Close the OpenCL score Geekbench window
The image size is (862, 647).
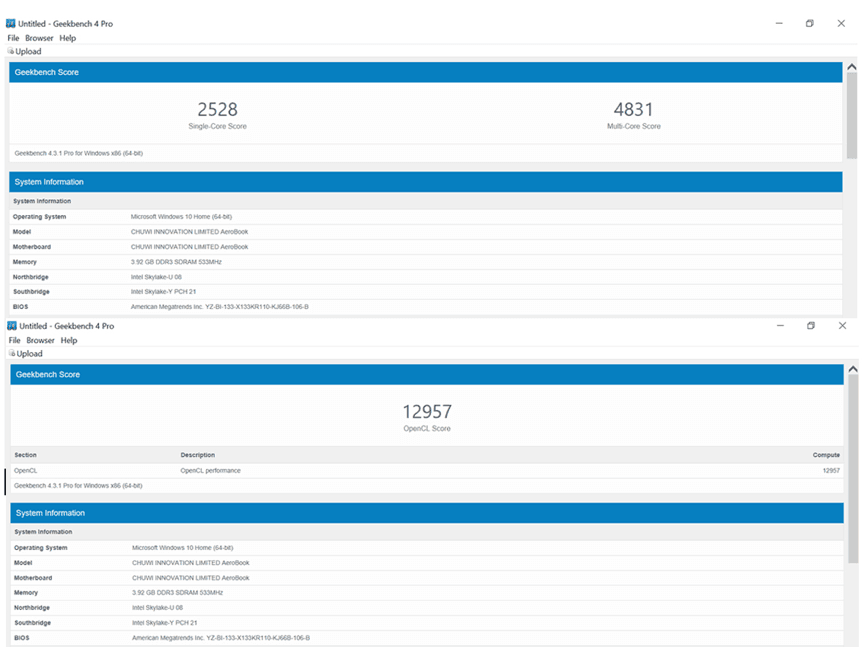click(842, 325)
